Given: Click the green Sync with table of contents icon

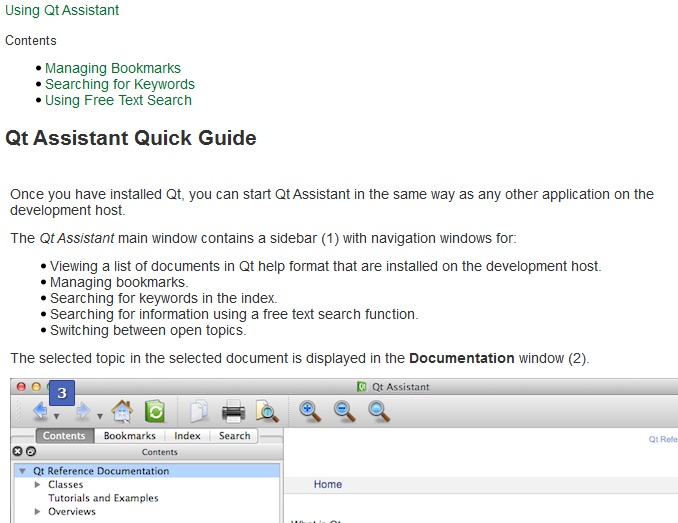Looking at the screenshot, I should 155,411.
